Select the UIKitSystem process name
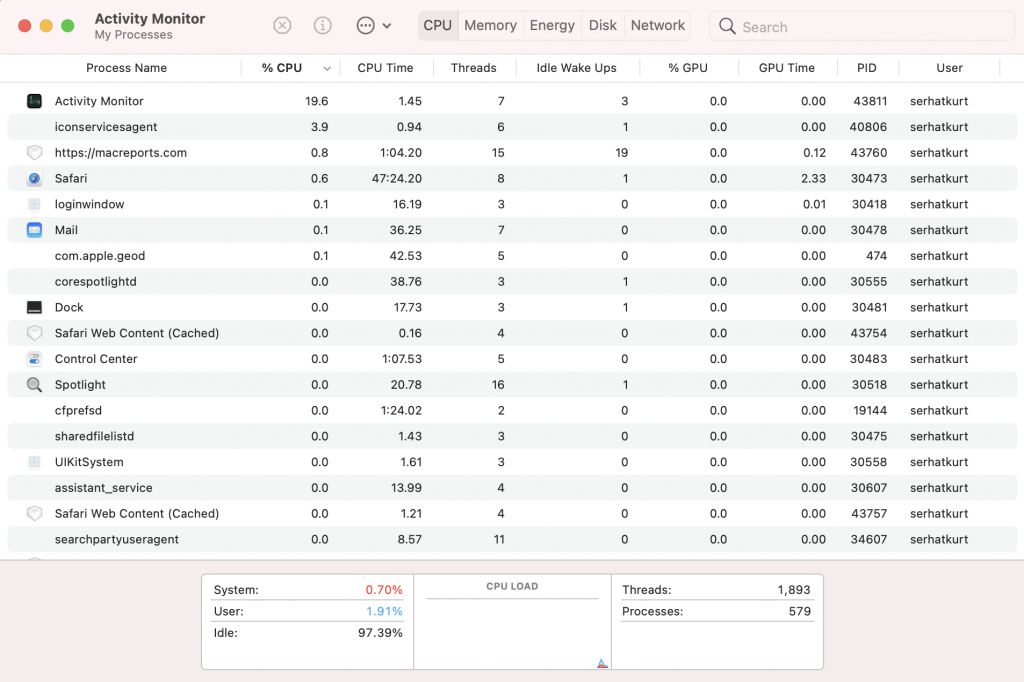 click(x=89, y=462)
